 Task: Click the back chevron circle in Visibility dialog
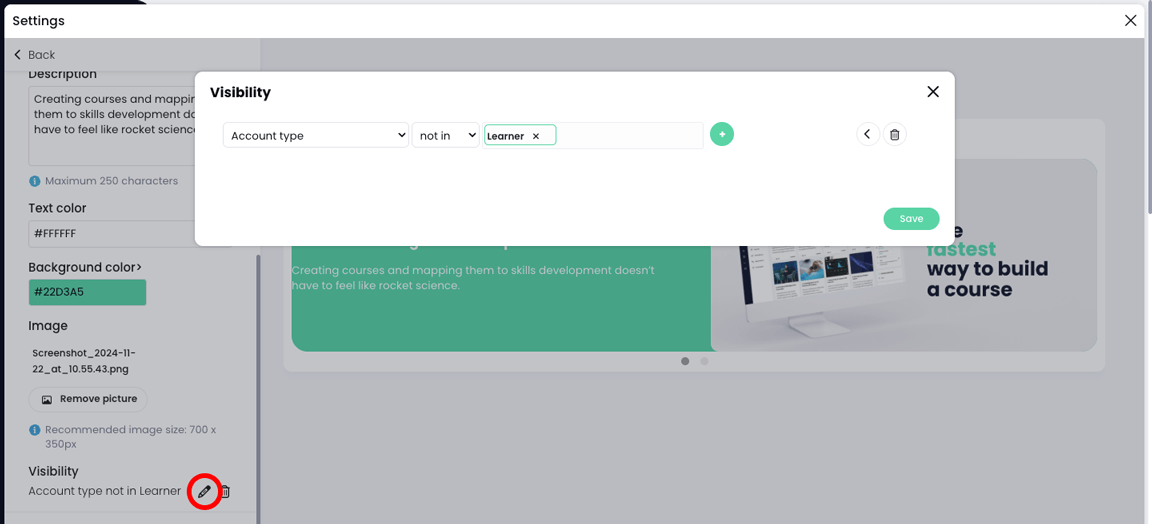(868, 134)
